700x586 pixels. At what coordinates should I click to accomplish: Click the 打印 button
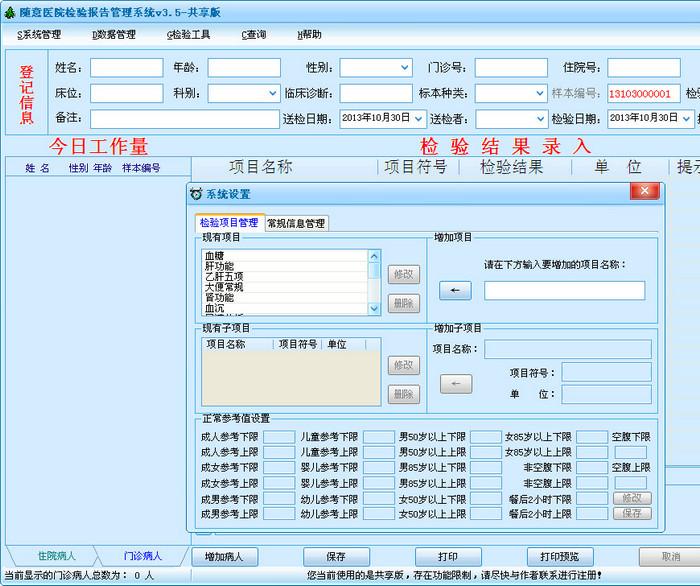(448, 557)
